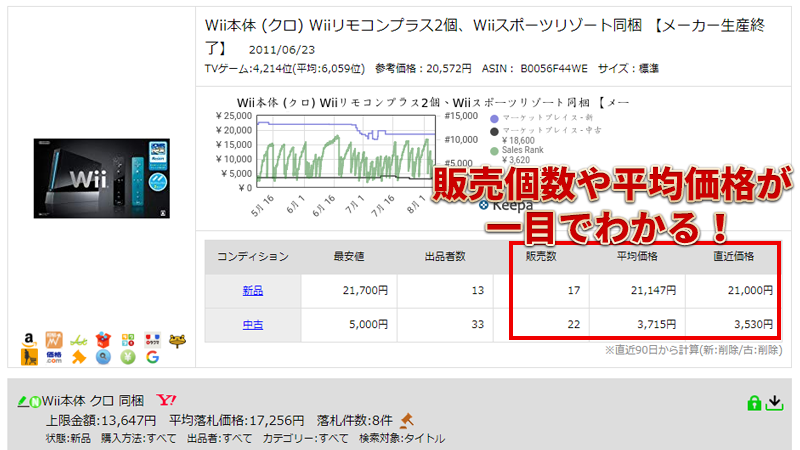Click the 直近価格 column header
The width and height of the screenshot is (800, 450).
point(734,257)
